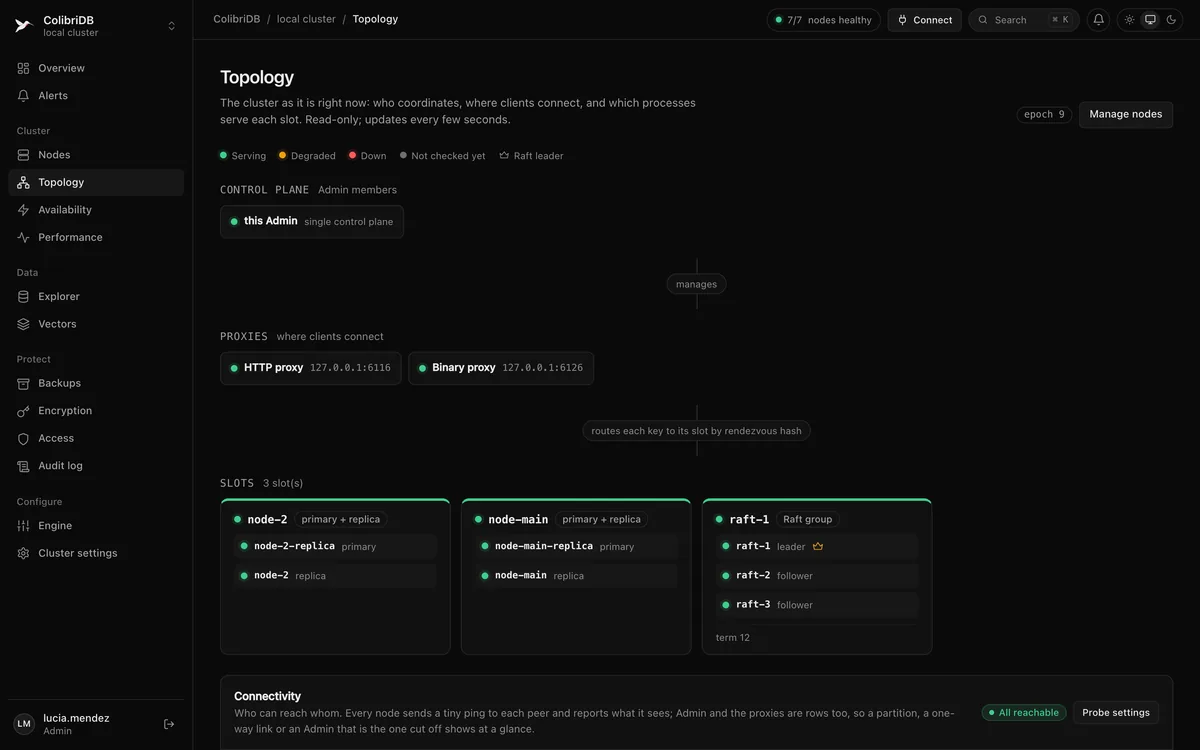
Task: Click the Vectors layers icon
Action: click(x=24, y=324)
